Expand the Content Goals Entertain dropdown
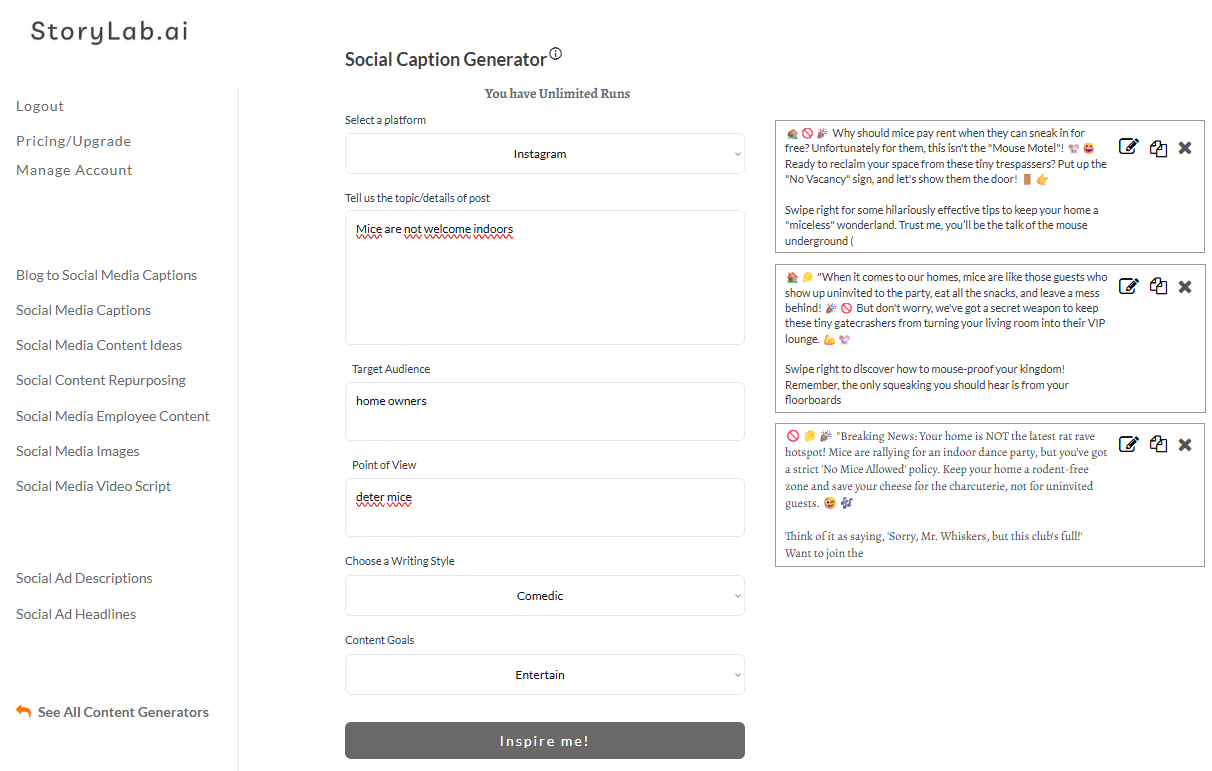 tap(545, 675)
